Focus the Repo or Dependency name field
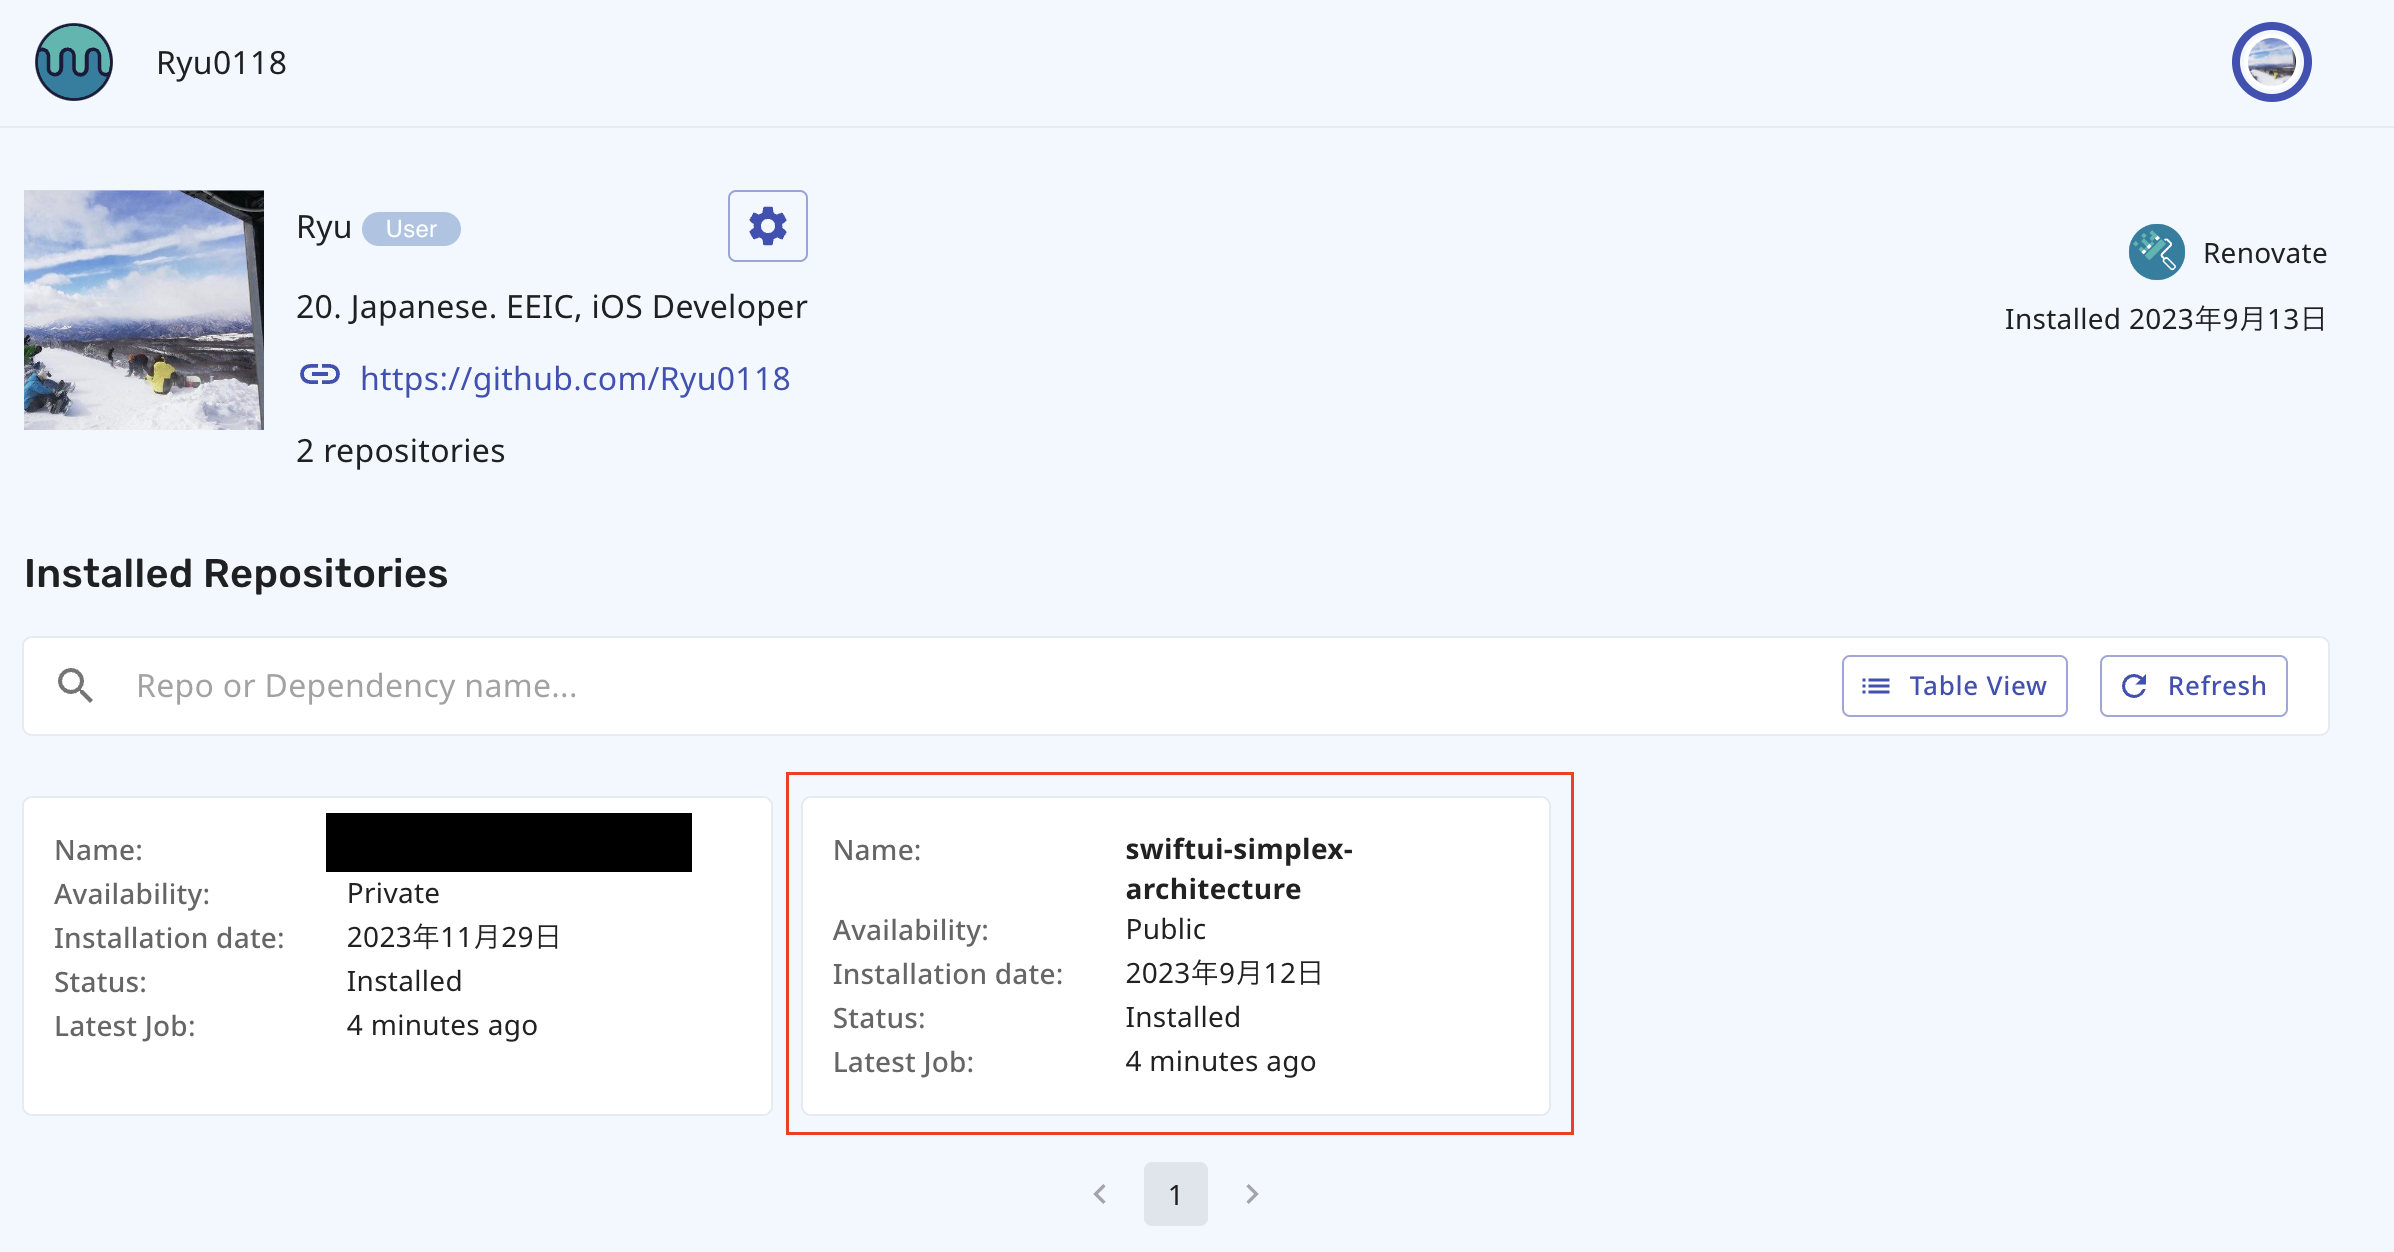Image resolution: width=2394 pixels, height=1252 pixels. coord(900,686)
